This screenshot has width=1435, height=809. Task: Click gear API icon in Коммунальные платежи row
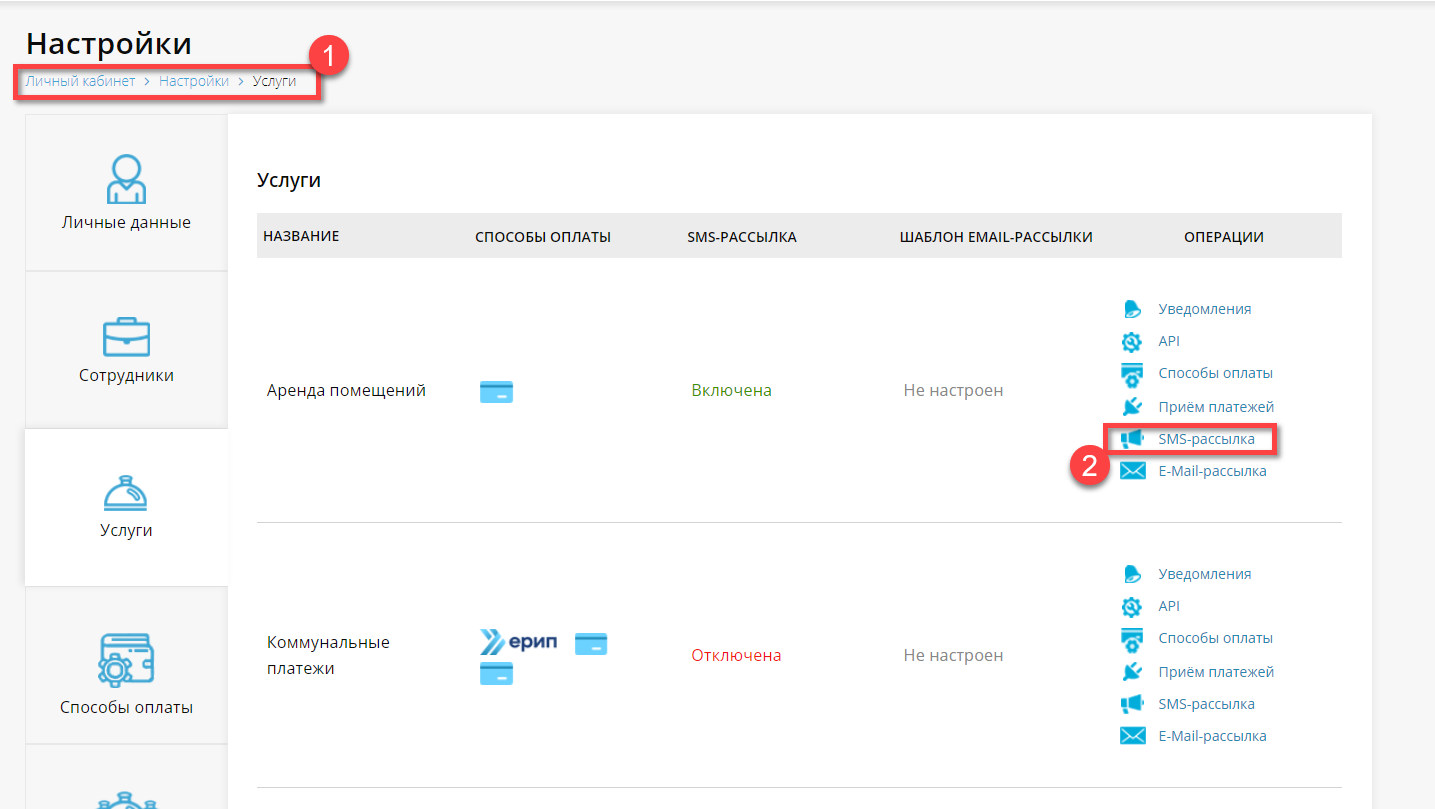click(x=1132, y=606)
